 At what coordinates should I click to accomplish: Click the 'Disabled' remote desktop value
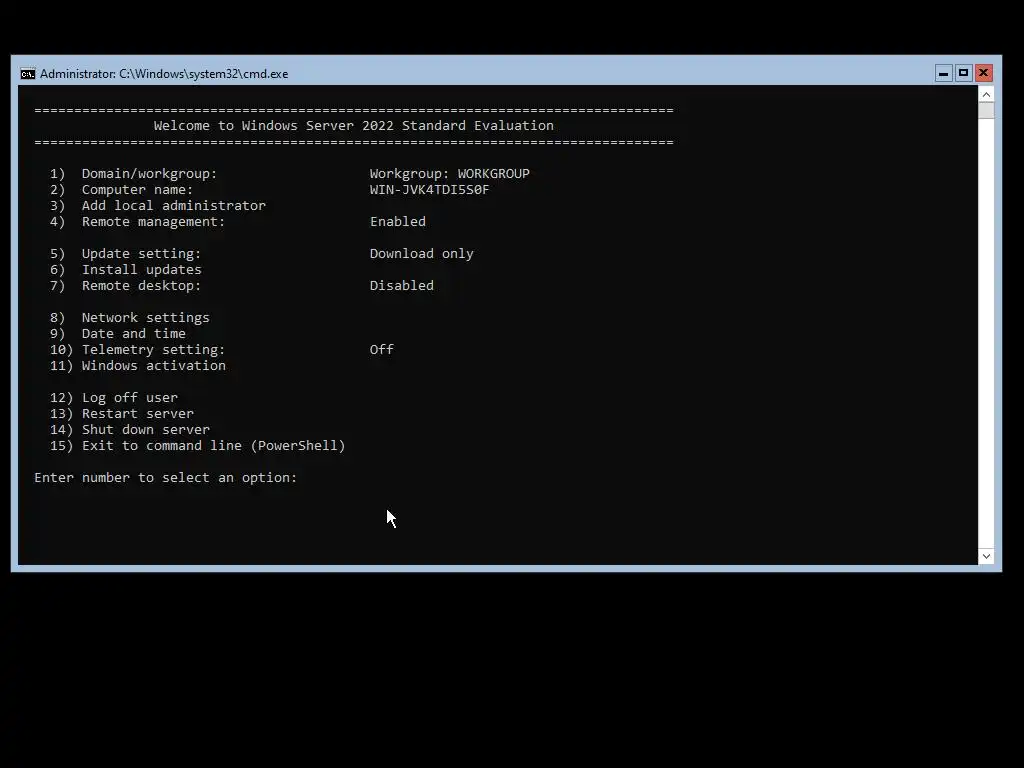click(402, 285)
